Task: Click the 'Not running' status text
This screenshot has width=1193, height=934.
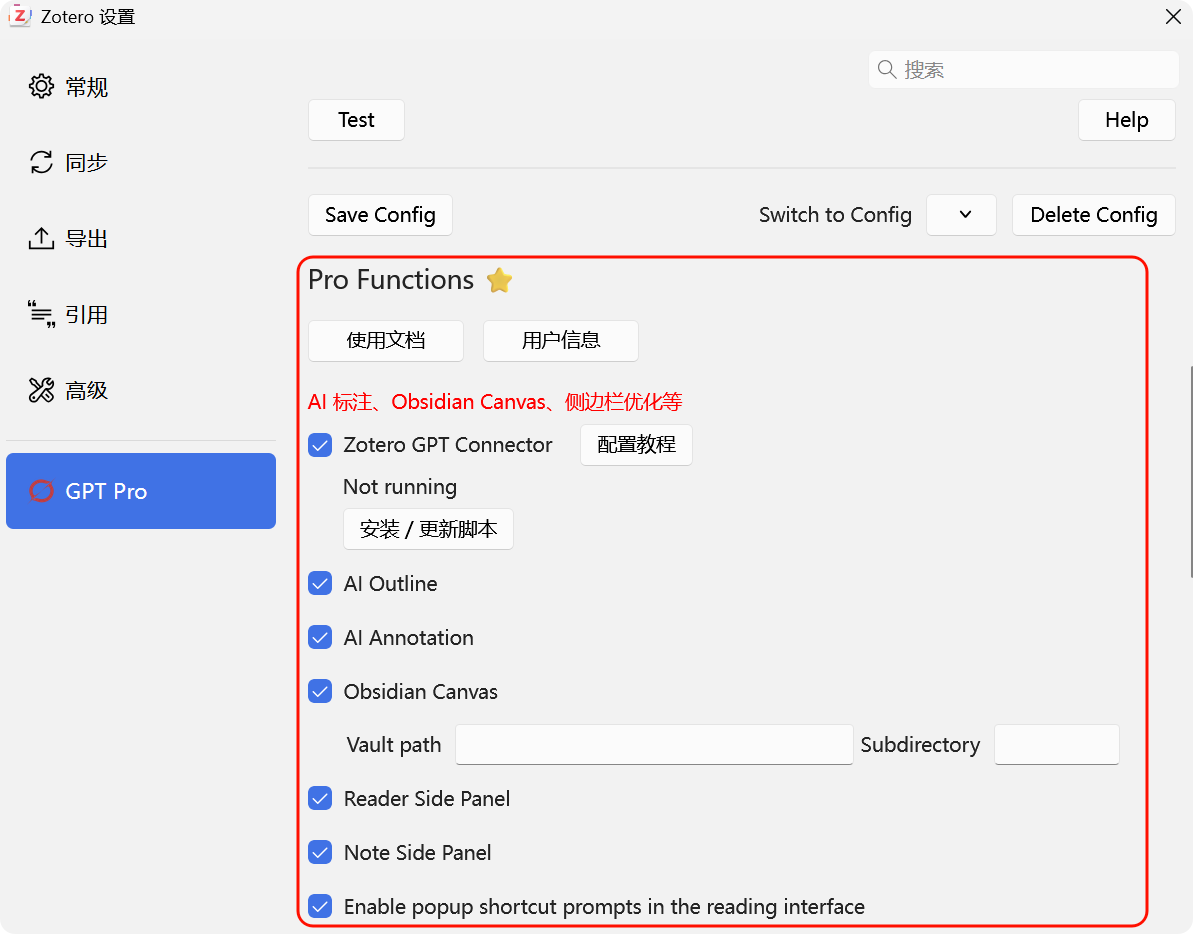Action: tap(400, 487)
